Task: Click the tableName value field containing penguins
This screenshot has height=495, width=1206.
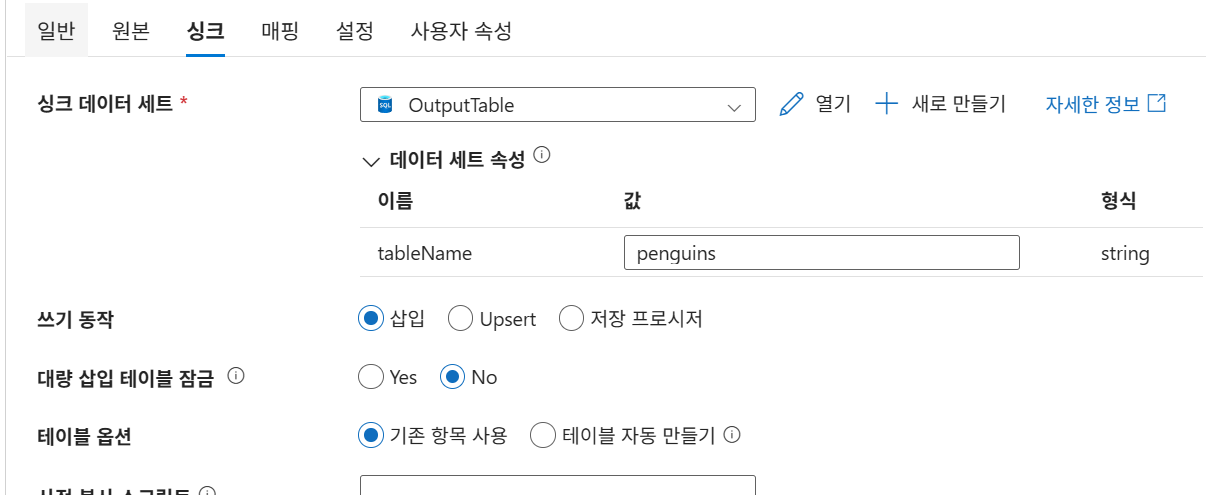Action: tap(821, 253)
